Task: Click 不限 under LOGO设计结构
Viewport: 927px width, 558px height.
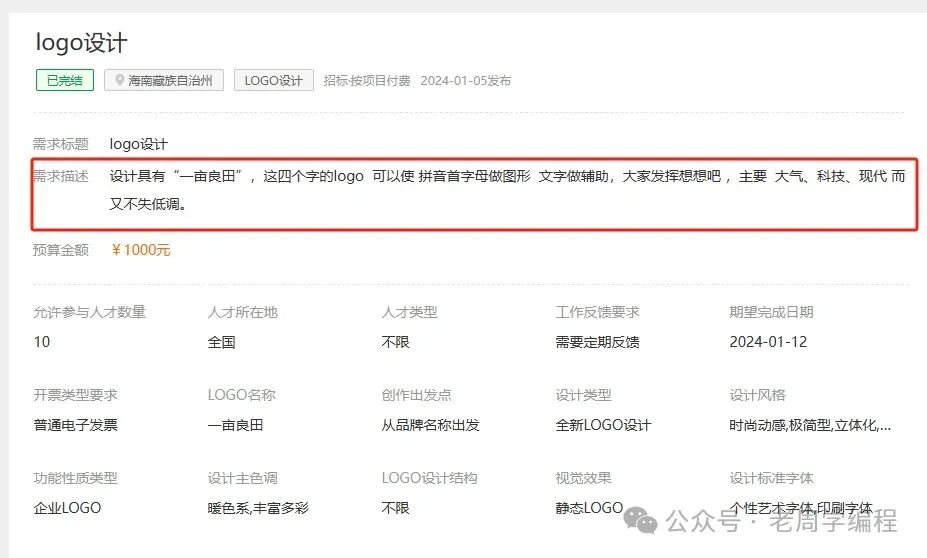Action: [396, 507]
